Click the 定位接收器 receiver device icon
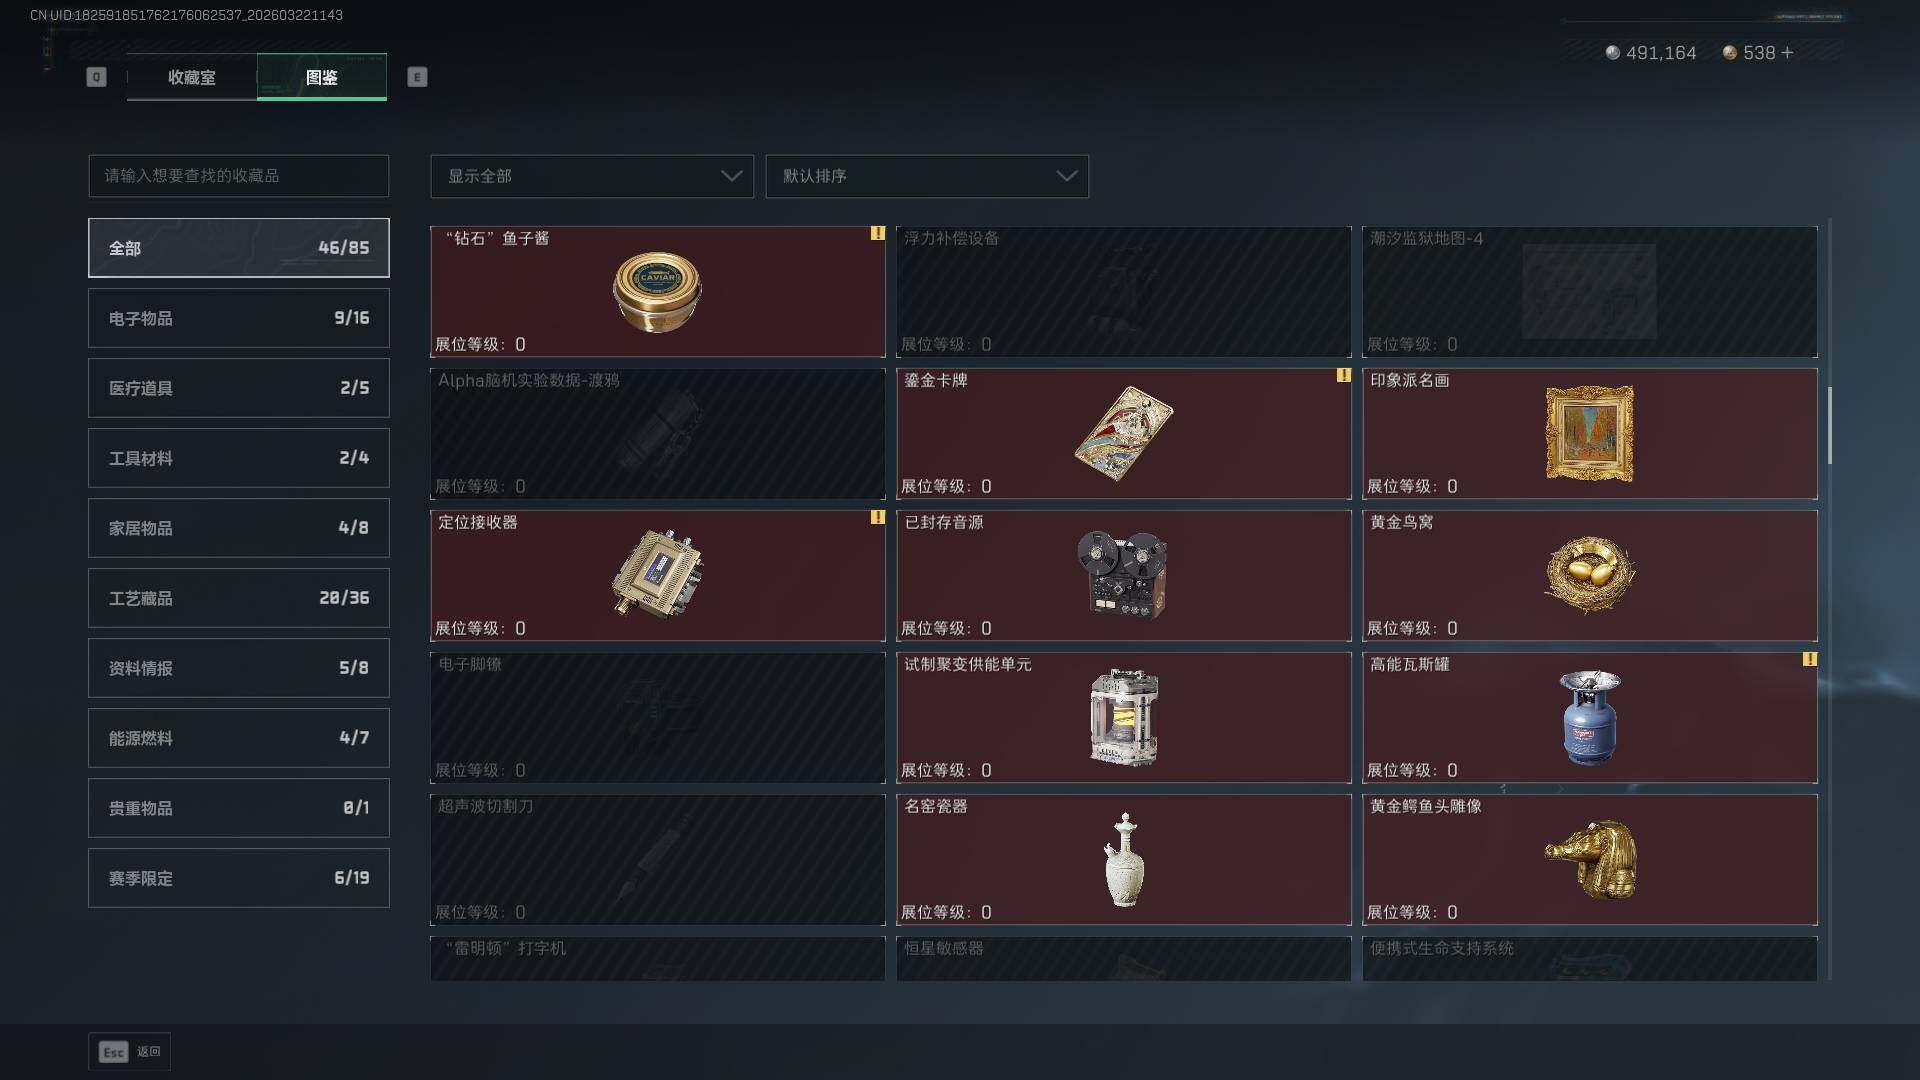This screenshot has width=1920, height=1080. pyautogui.click(x=657, y=575)
